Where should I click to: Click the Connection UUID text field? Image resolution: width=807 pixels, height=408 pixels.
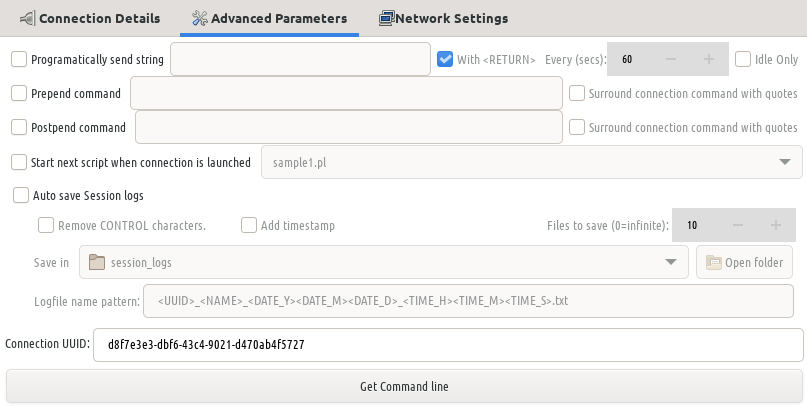[448, 345]
